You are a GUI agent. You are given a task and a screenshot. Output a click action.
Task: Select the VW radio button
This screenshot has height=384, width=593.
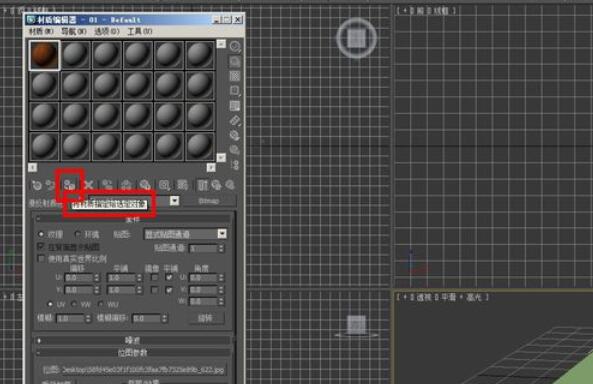(x=74, y=304)
